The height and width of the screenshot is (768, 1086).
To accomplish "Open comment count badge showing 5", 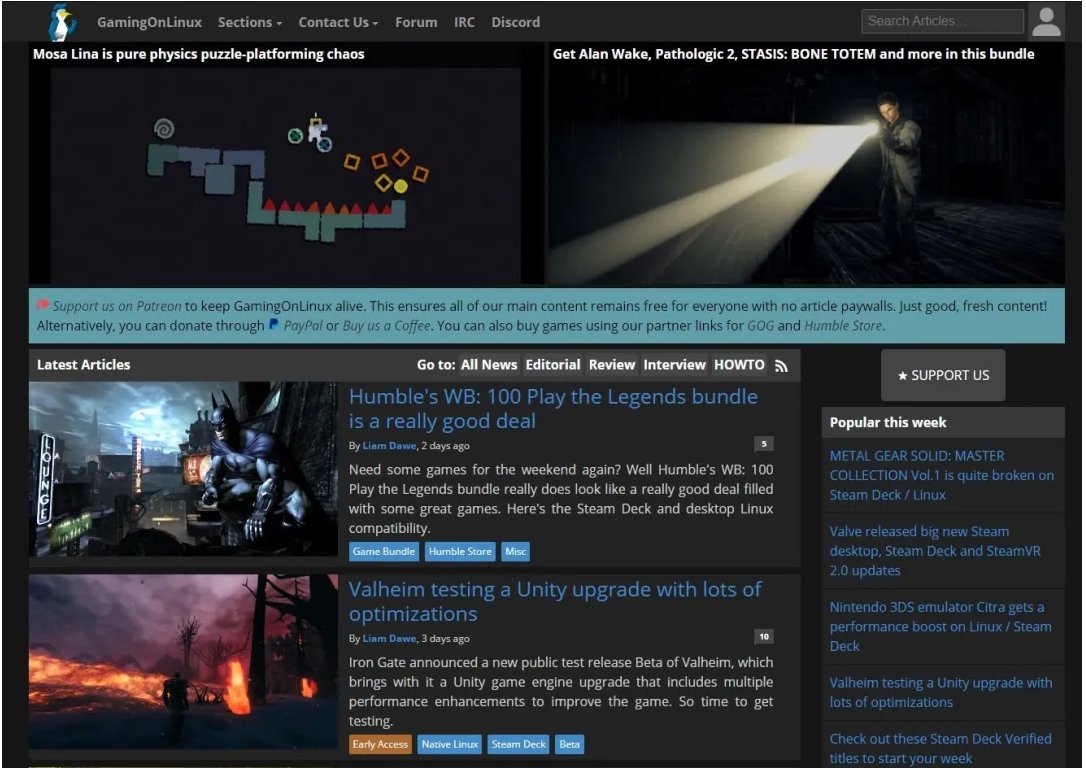I will coord(763,444).
